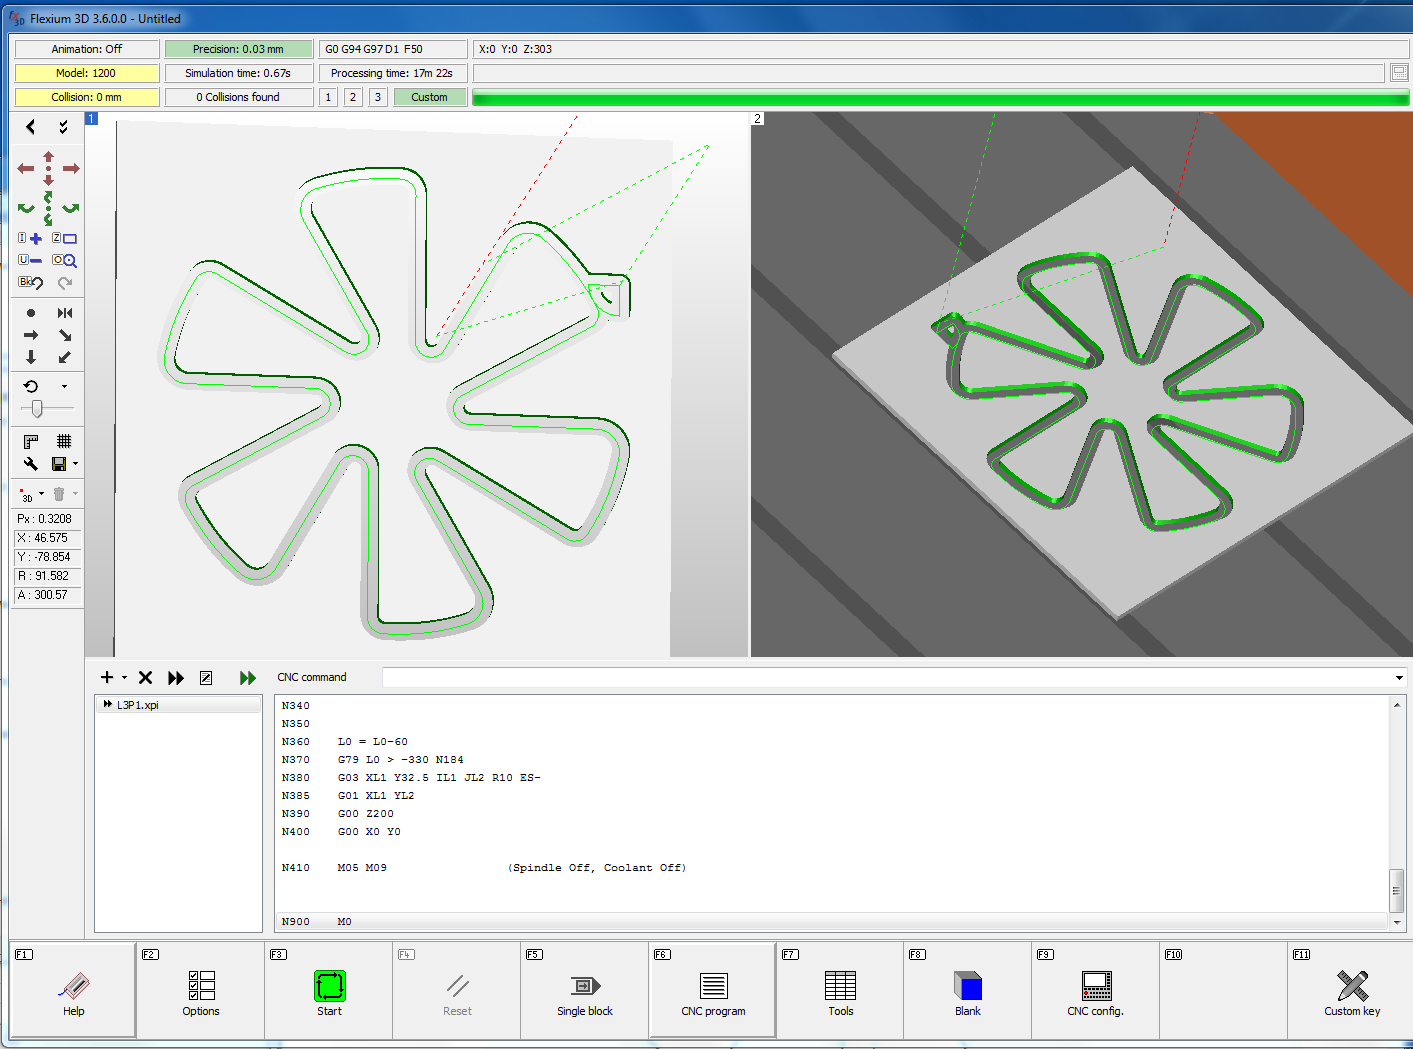
Task: Click the black X remove program icon
Action: (x=145, y=678)
